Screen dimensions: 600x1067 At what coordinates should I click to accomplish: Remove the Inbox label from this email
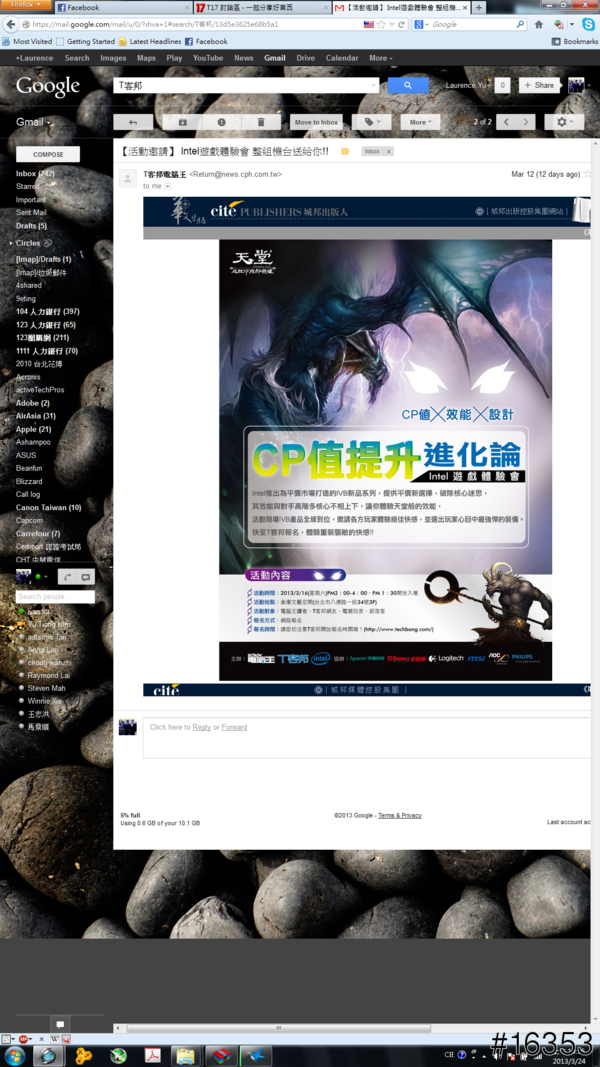pyautogui.click(x=388, y=152)
